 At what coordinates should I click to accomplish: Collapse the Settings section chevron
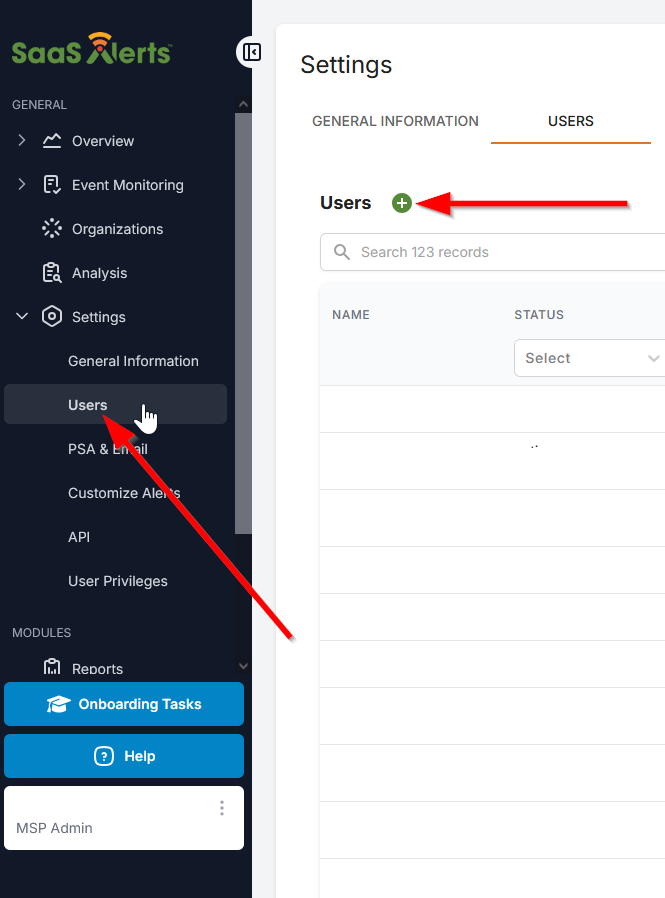(22, 317)
